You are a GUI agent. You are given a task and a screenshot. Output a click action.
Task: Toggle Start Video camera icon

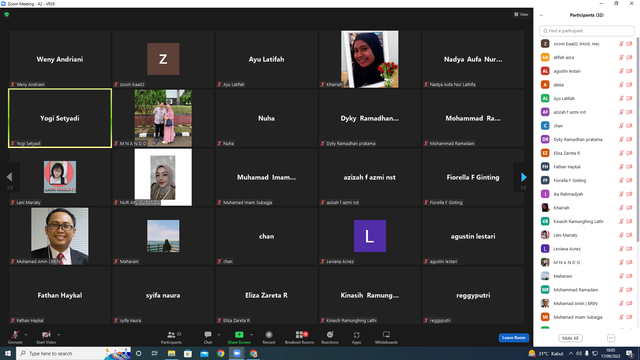pyautogui.click(x=46, y=335)
